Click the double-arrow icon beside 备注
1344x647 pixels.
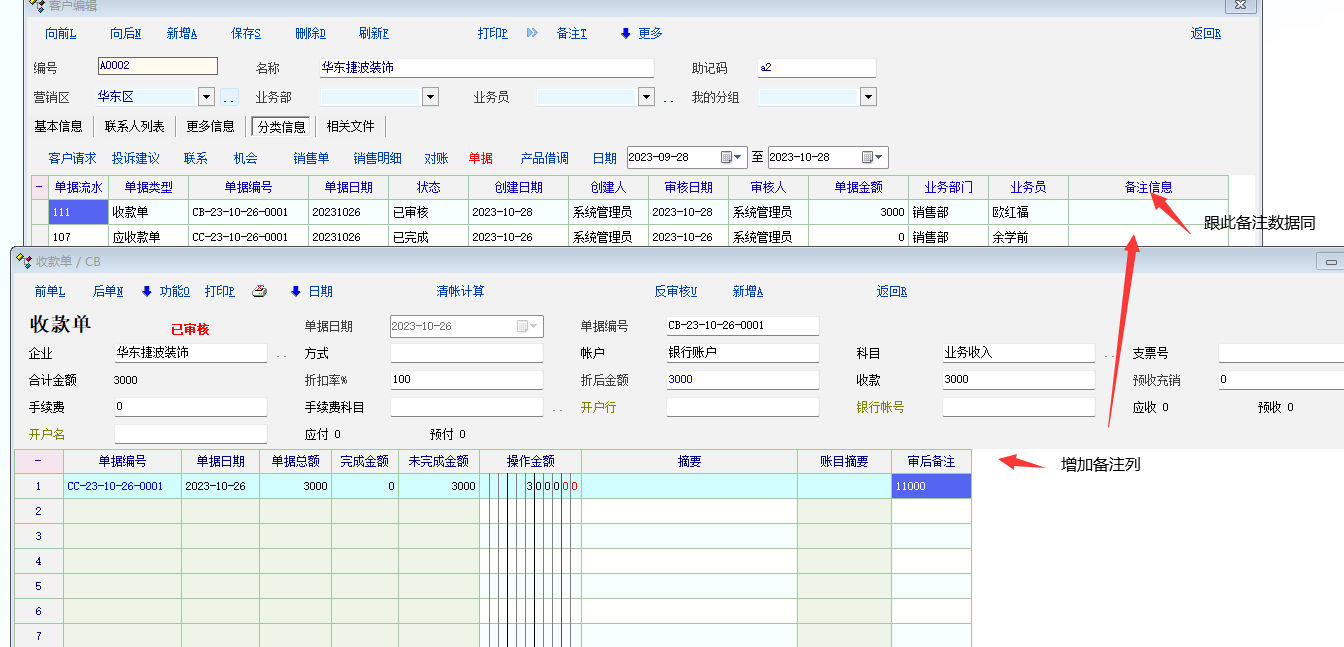click(x=532, y=33)
